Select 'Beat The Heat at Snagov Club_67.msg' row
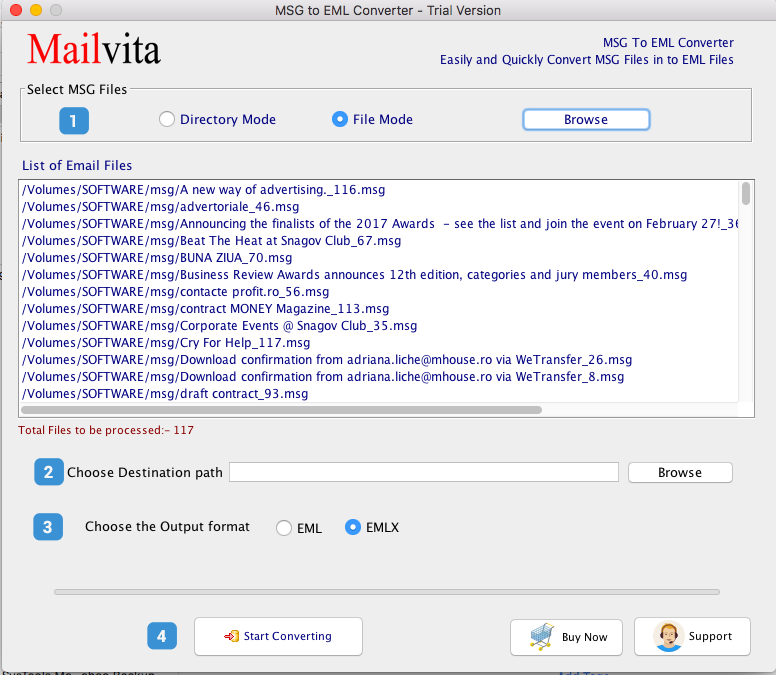This screenshot has height=675, width=776. pos(379,241)
